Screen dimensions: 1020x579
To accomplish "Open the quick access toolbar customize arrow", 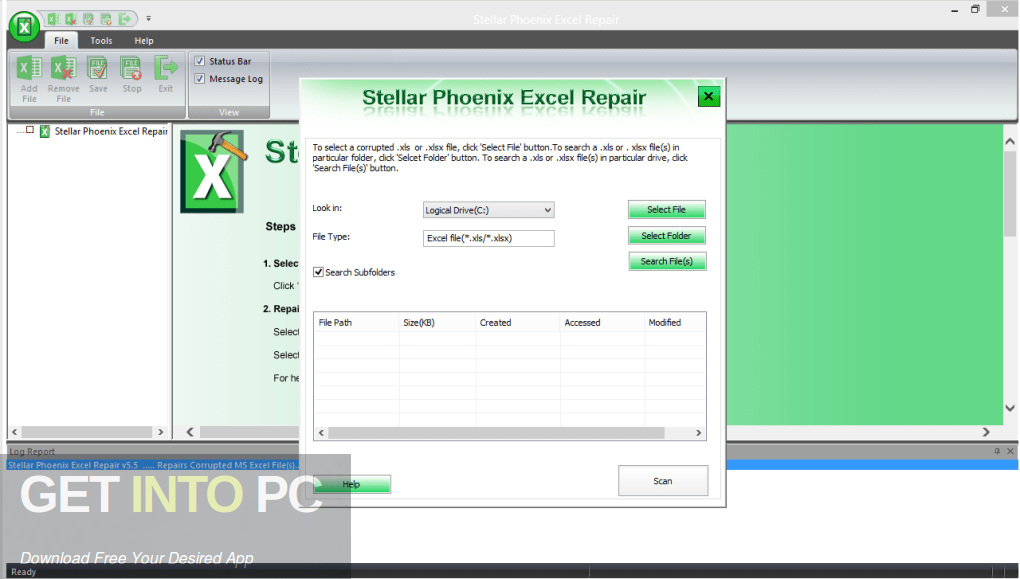I will tap(148, 19).
